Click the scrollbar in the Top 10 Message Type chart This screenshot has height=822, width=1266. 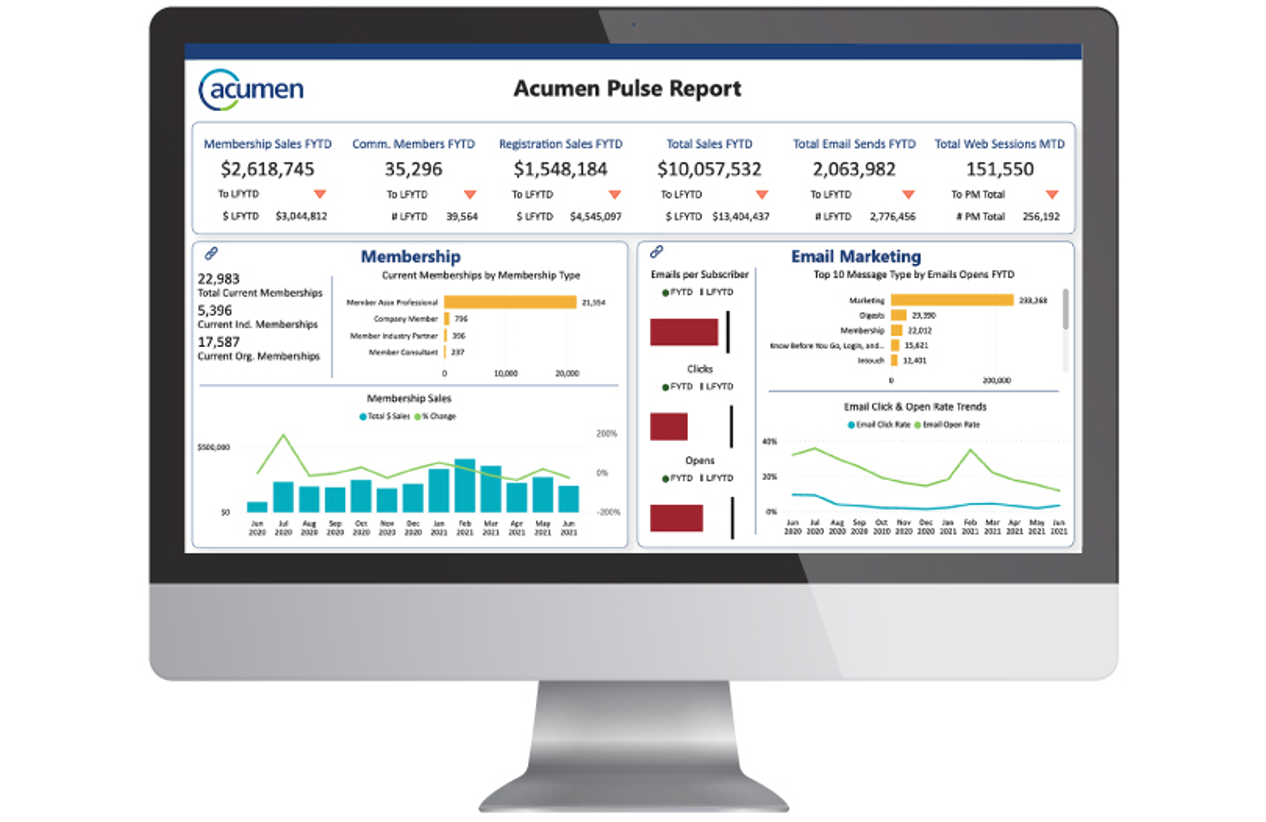click(x=1065, y=309)
